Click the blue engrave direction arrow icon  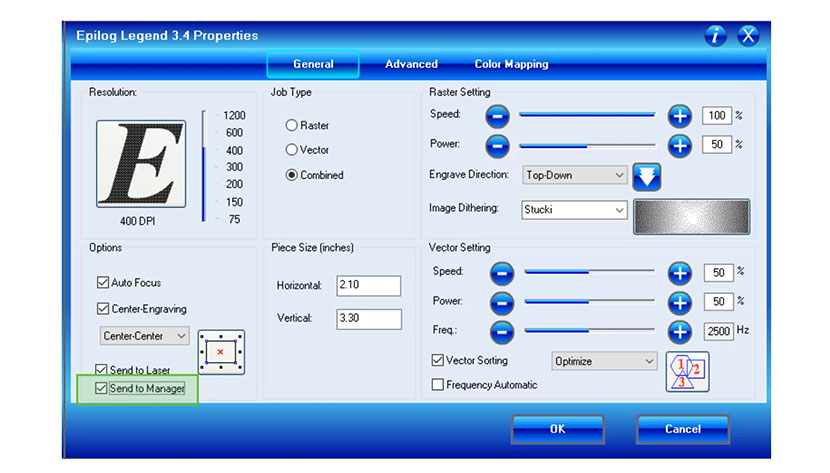(x=648, y=176)
